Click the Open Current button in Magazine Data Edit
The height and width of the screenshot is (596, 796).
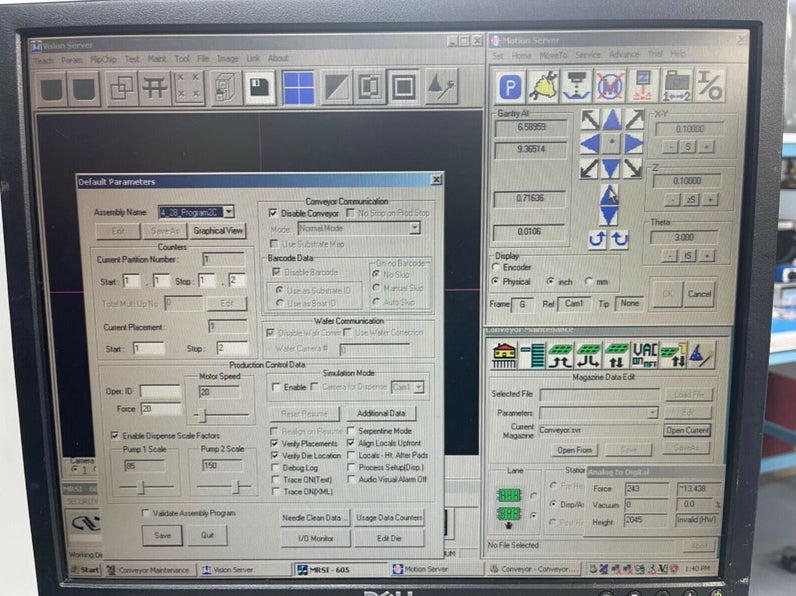pos(687,430)
